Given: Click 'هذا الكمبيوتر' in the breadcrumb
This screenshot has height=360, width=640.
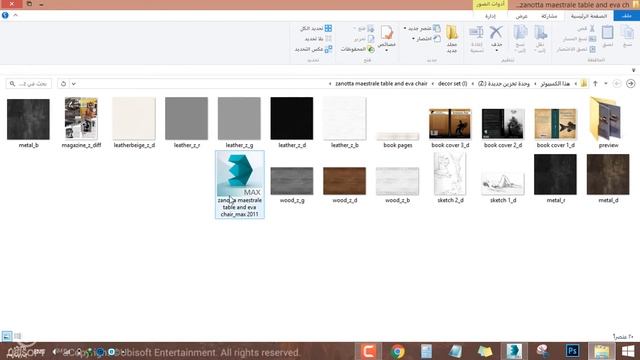Looking at the screenshot, I should point(555,84).
